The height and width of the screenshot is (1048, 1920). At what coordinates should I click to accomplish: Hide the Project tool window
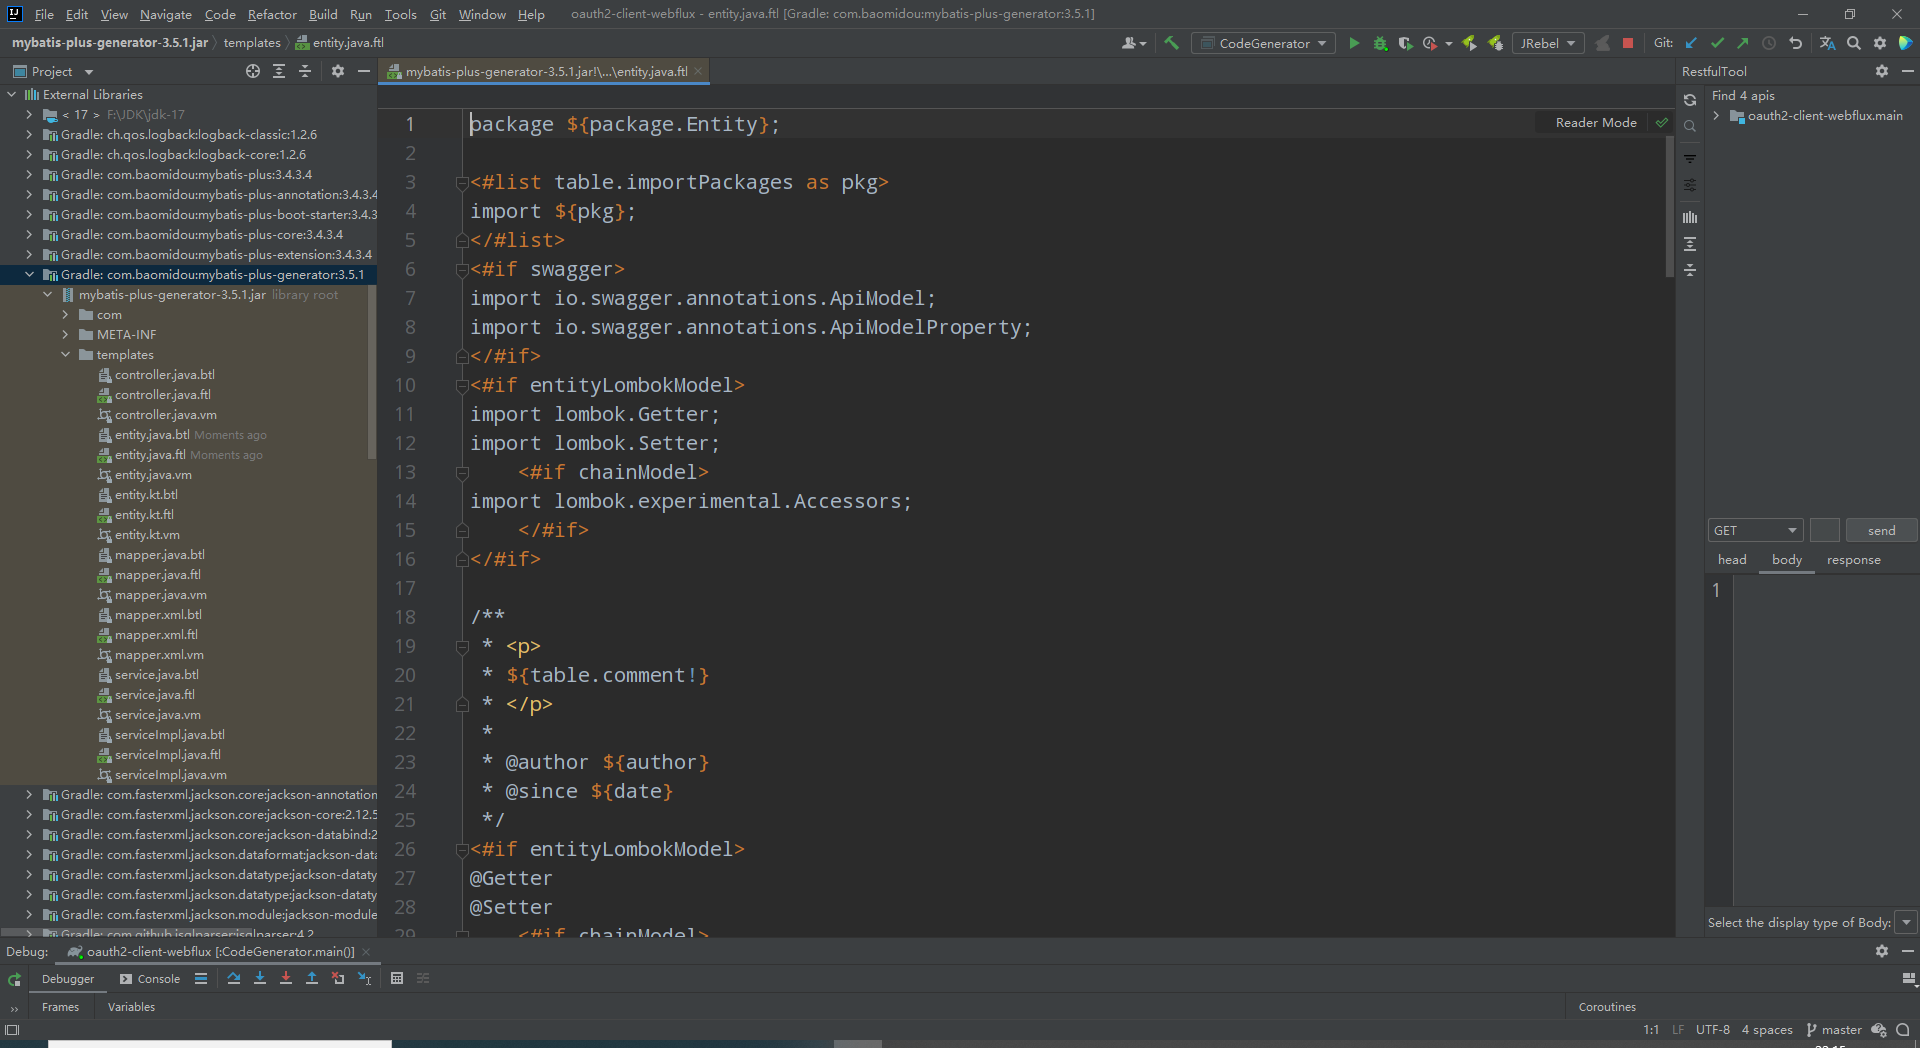(x=364, y=71)
